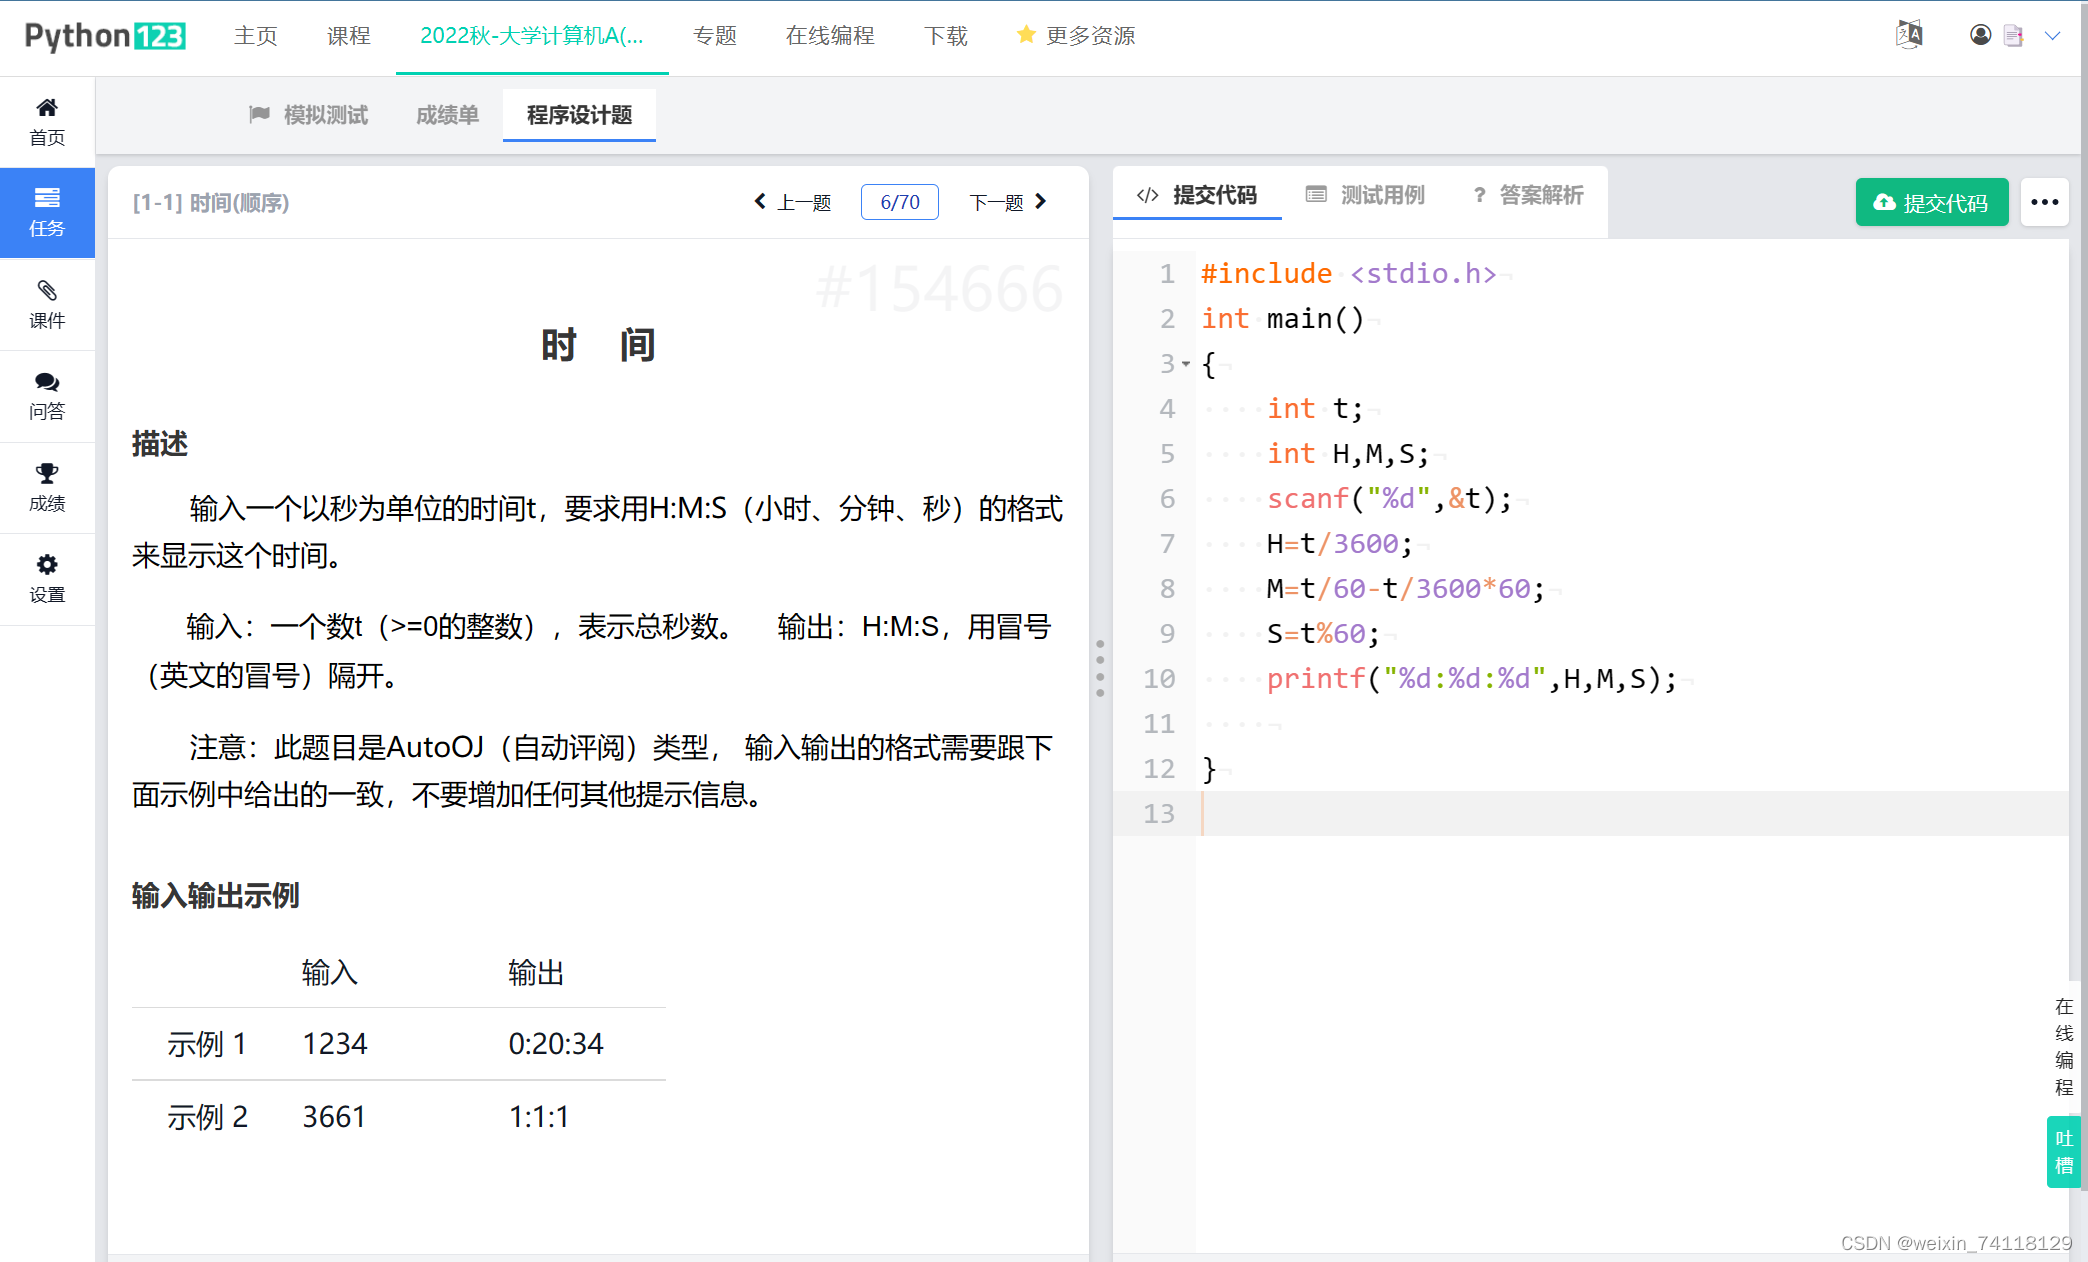Open the 任务 panel icon in sidebar

point(47,198)
